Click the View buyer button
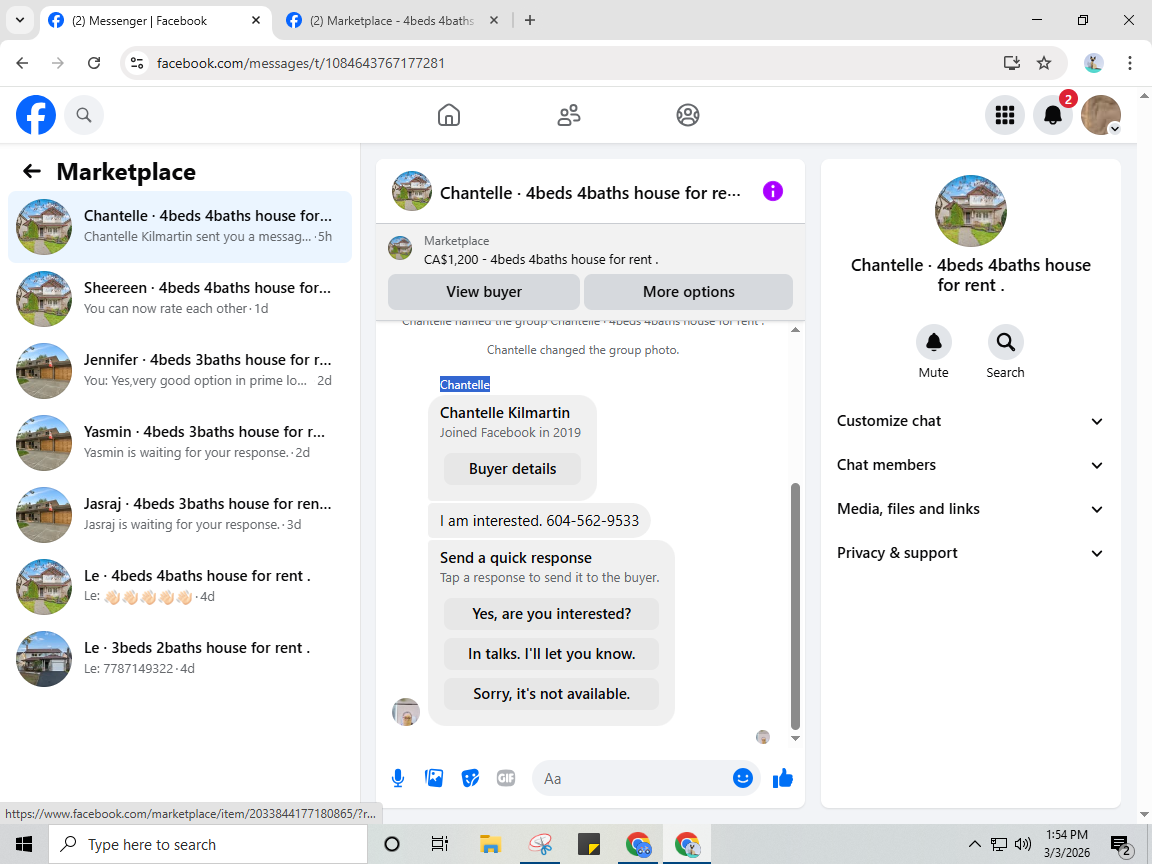Viewport: 1152px width, 864px height. [483, 292]
